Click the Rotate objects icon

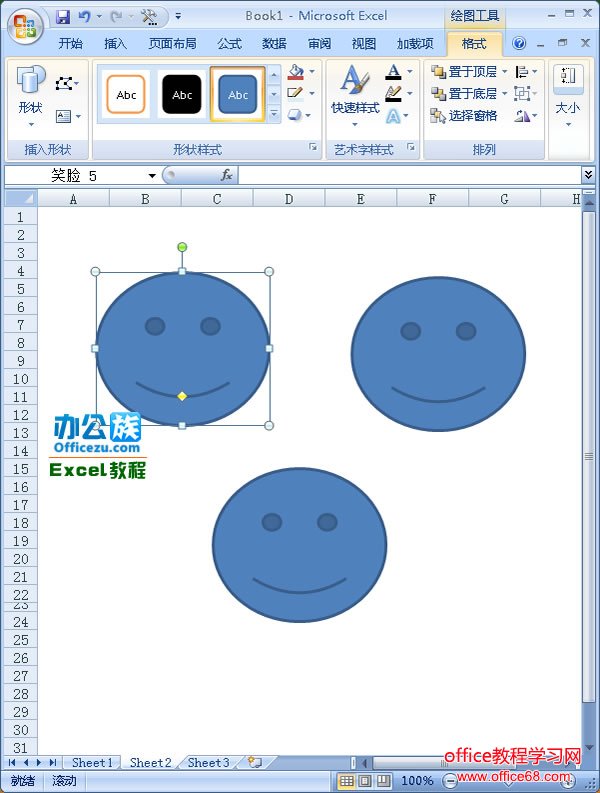click(x=522, y=116)
